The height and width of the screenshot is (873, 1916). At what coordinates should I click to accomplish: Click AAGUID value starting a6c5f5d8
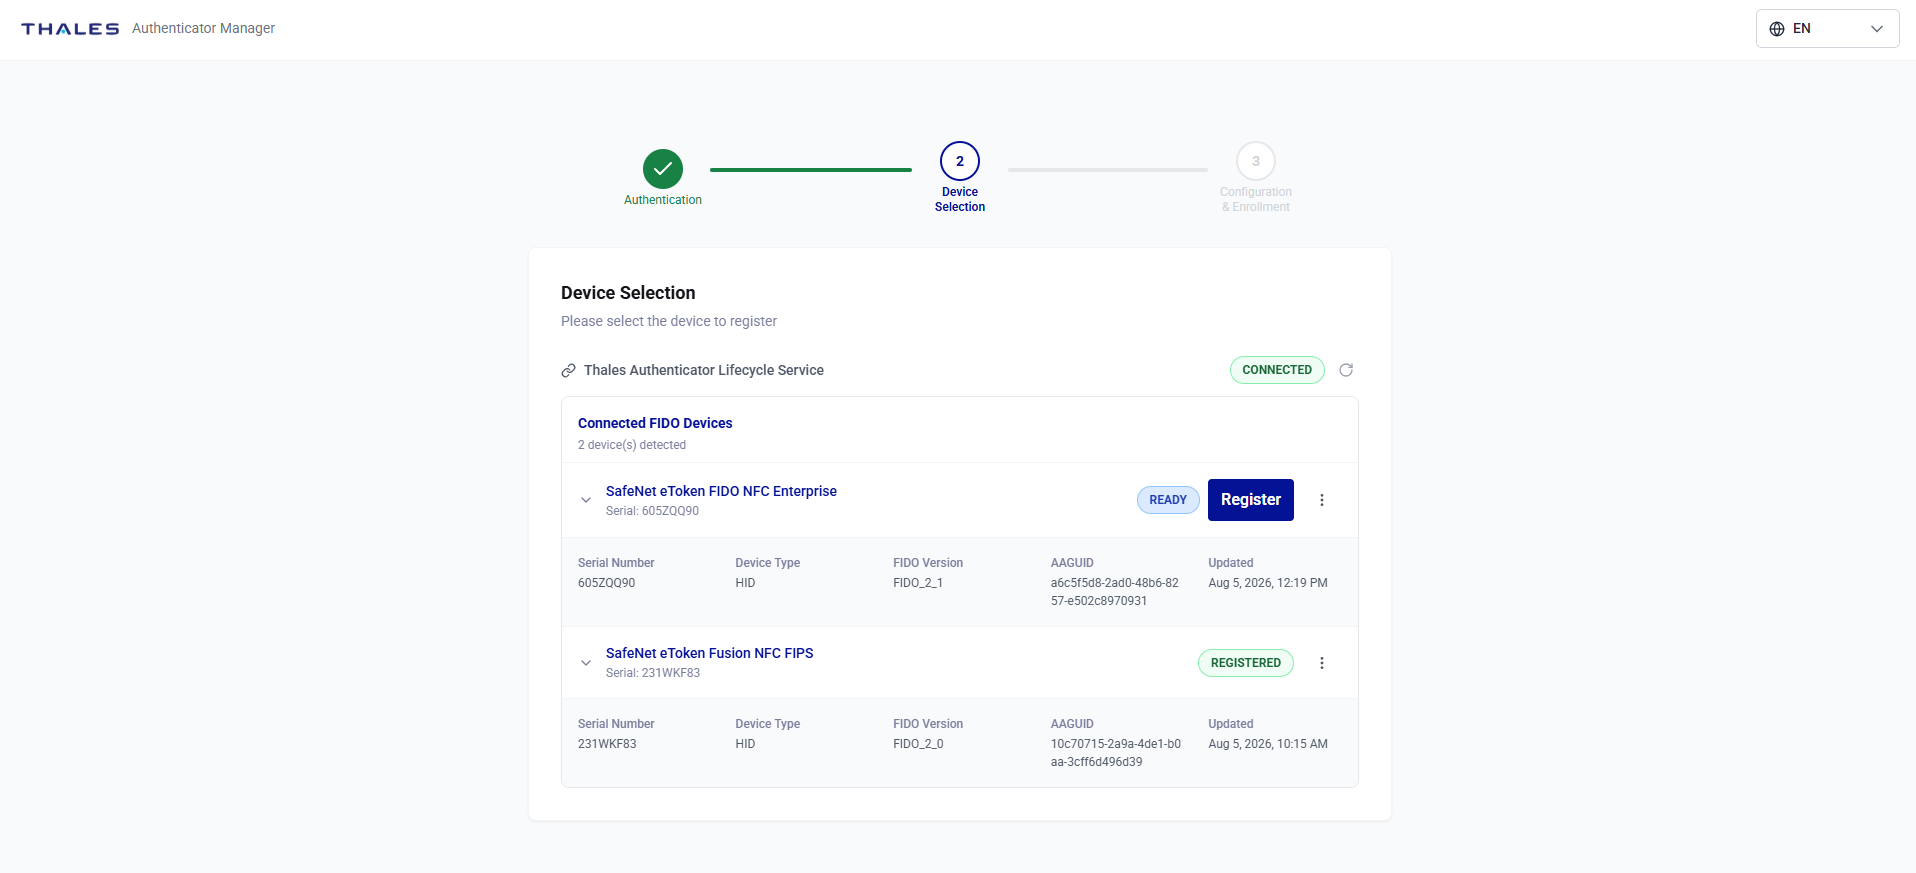(1115, 592)
